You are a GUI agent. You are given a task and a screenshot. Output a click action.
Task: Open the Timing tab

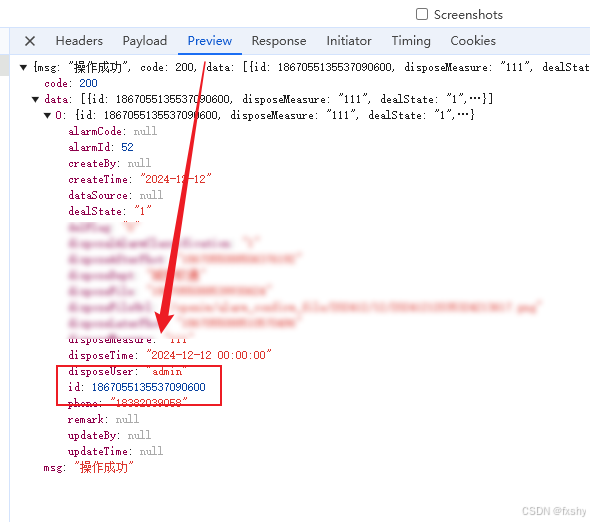(411, 41)
